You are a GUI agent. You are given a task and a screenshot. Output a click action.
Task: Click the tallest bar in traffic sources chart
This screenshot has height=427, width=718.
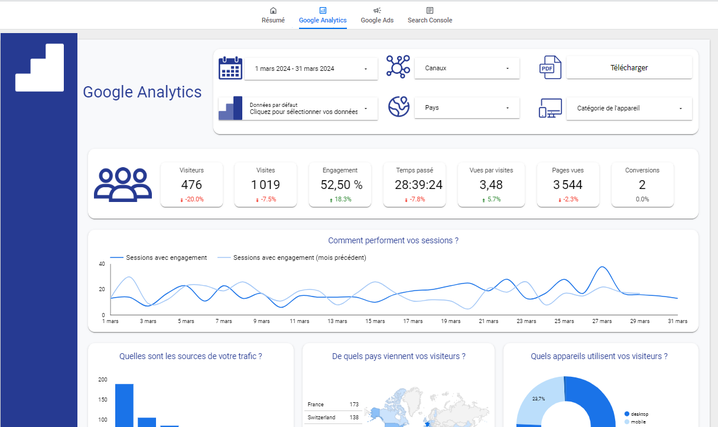(x=124, y=405)
